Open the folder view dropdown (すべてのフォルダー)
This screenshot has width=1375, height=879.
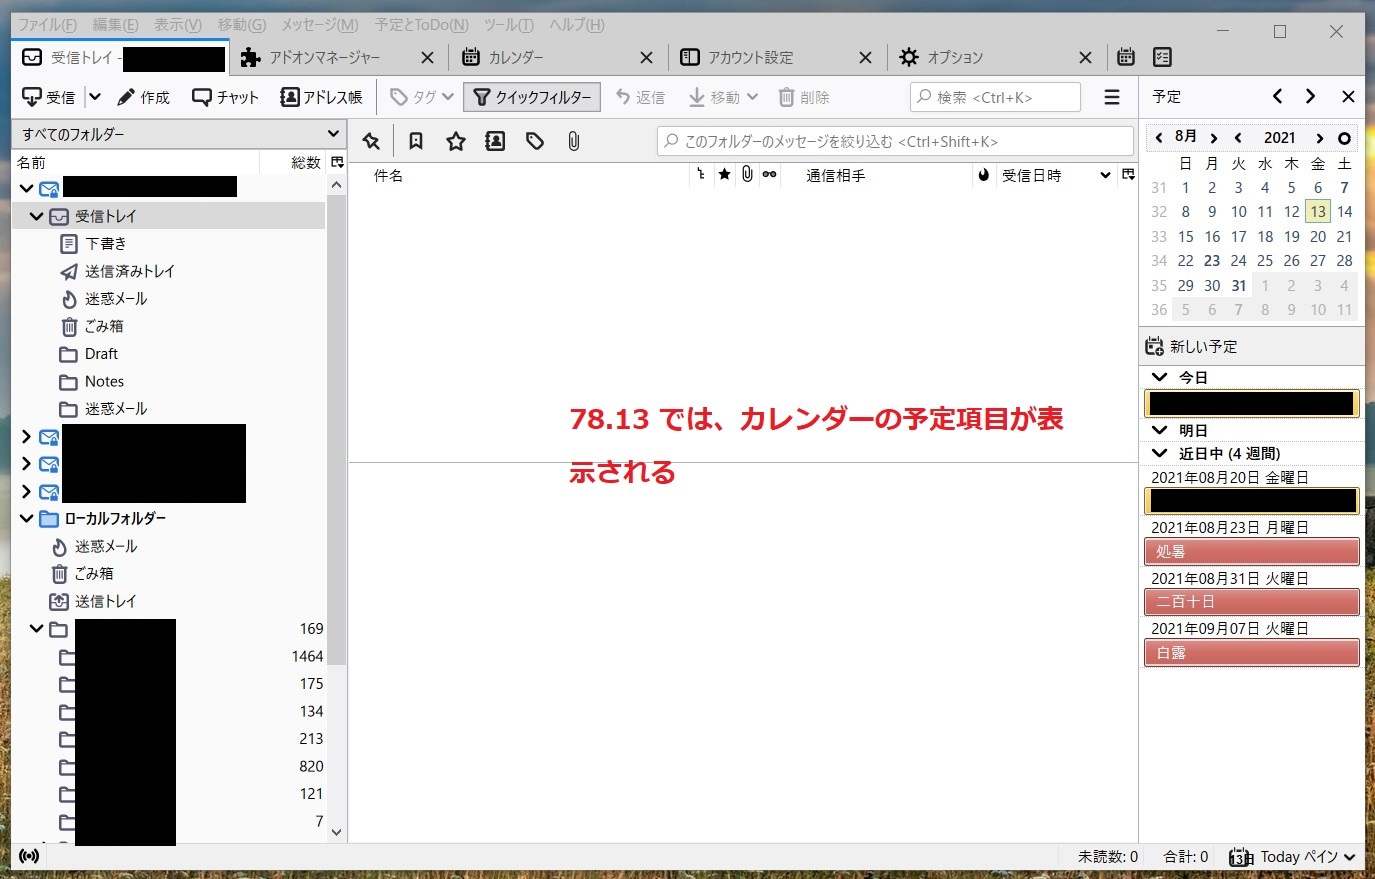(180, 134)
